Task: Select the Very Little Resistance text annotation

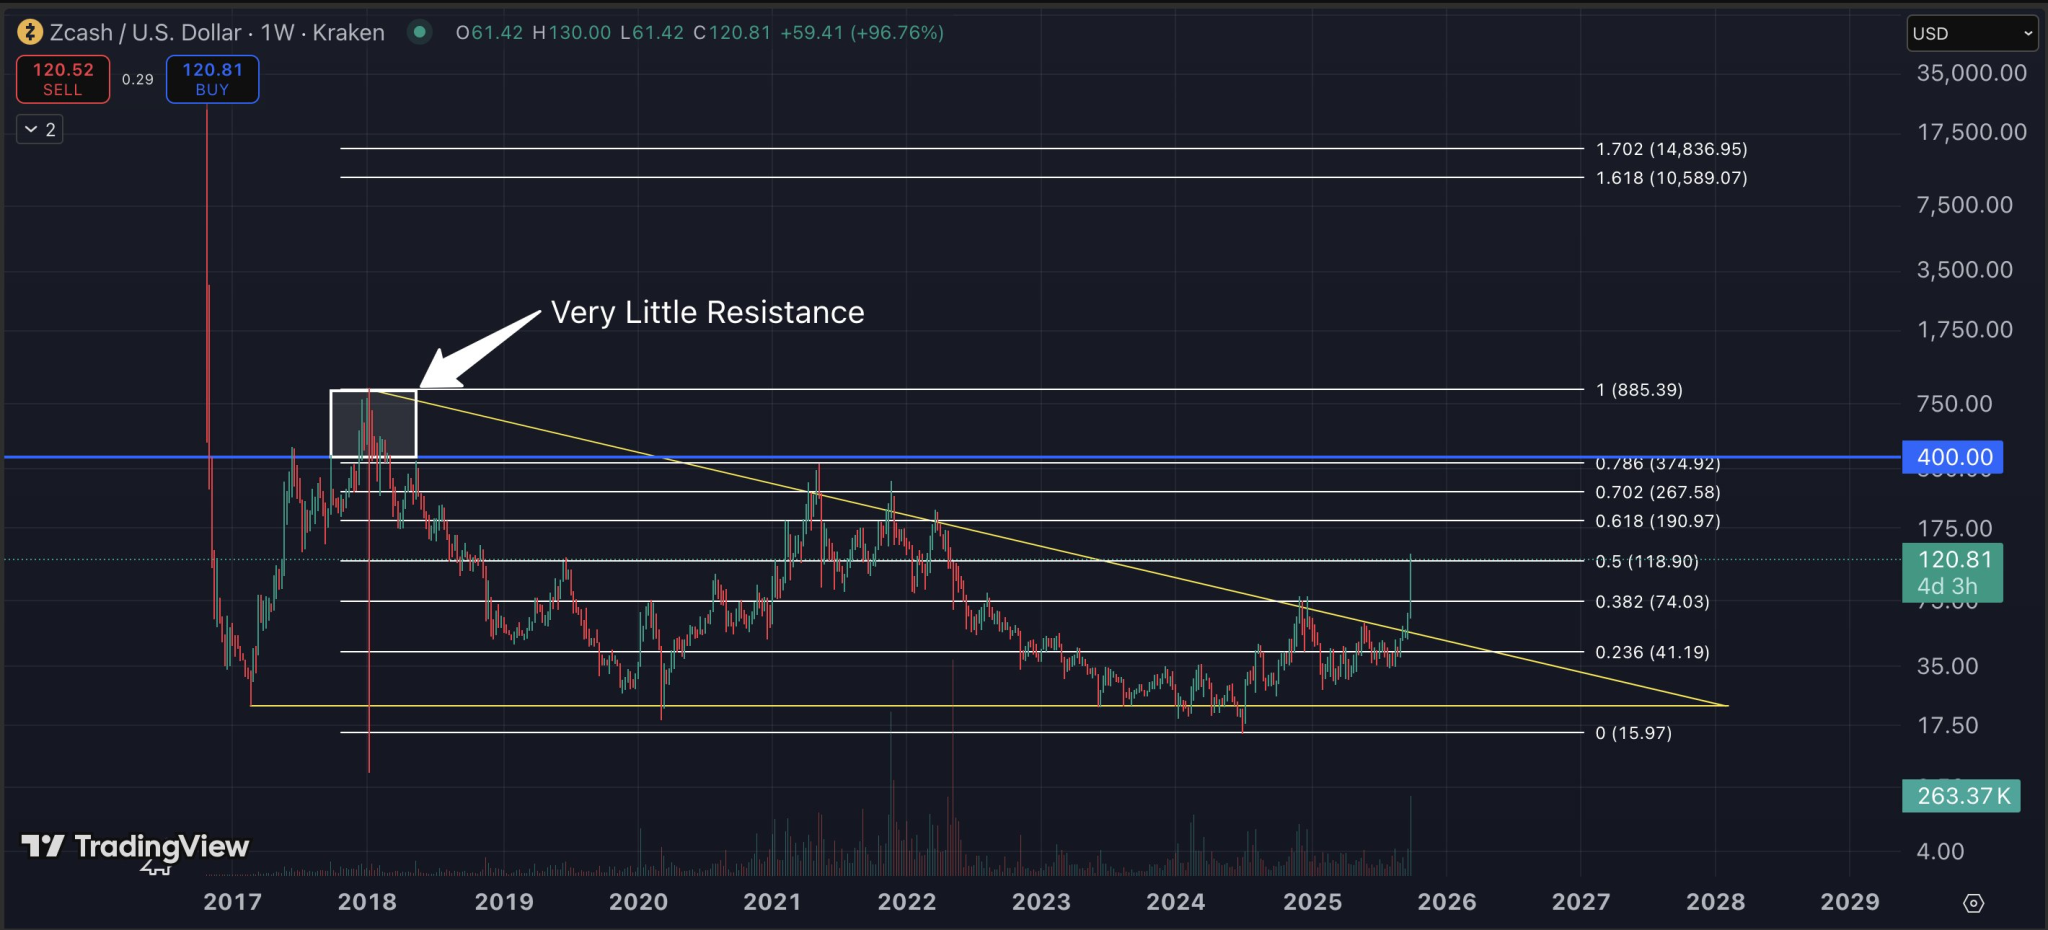Action: [x=707, y=312]
